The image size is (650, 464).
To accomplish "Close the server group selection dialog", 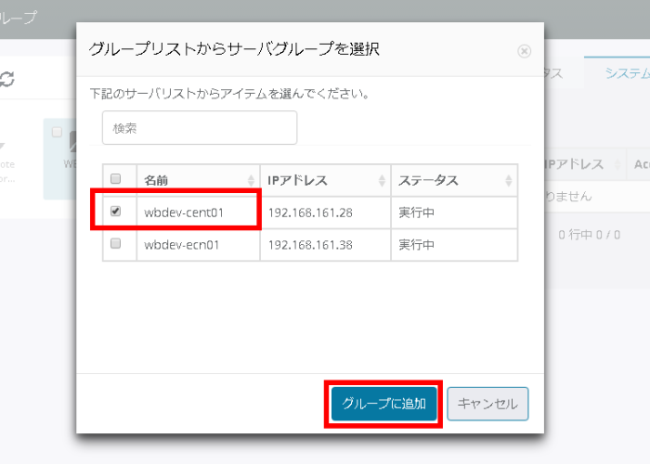I will tap(524, 51).
